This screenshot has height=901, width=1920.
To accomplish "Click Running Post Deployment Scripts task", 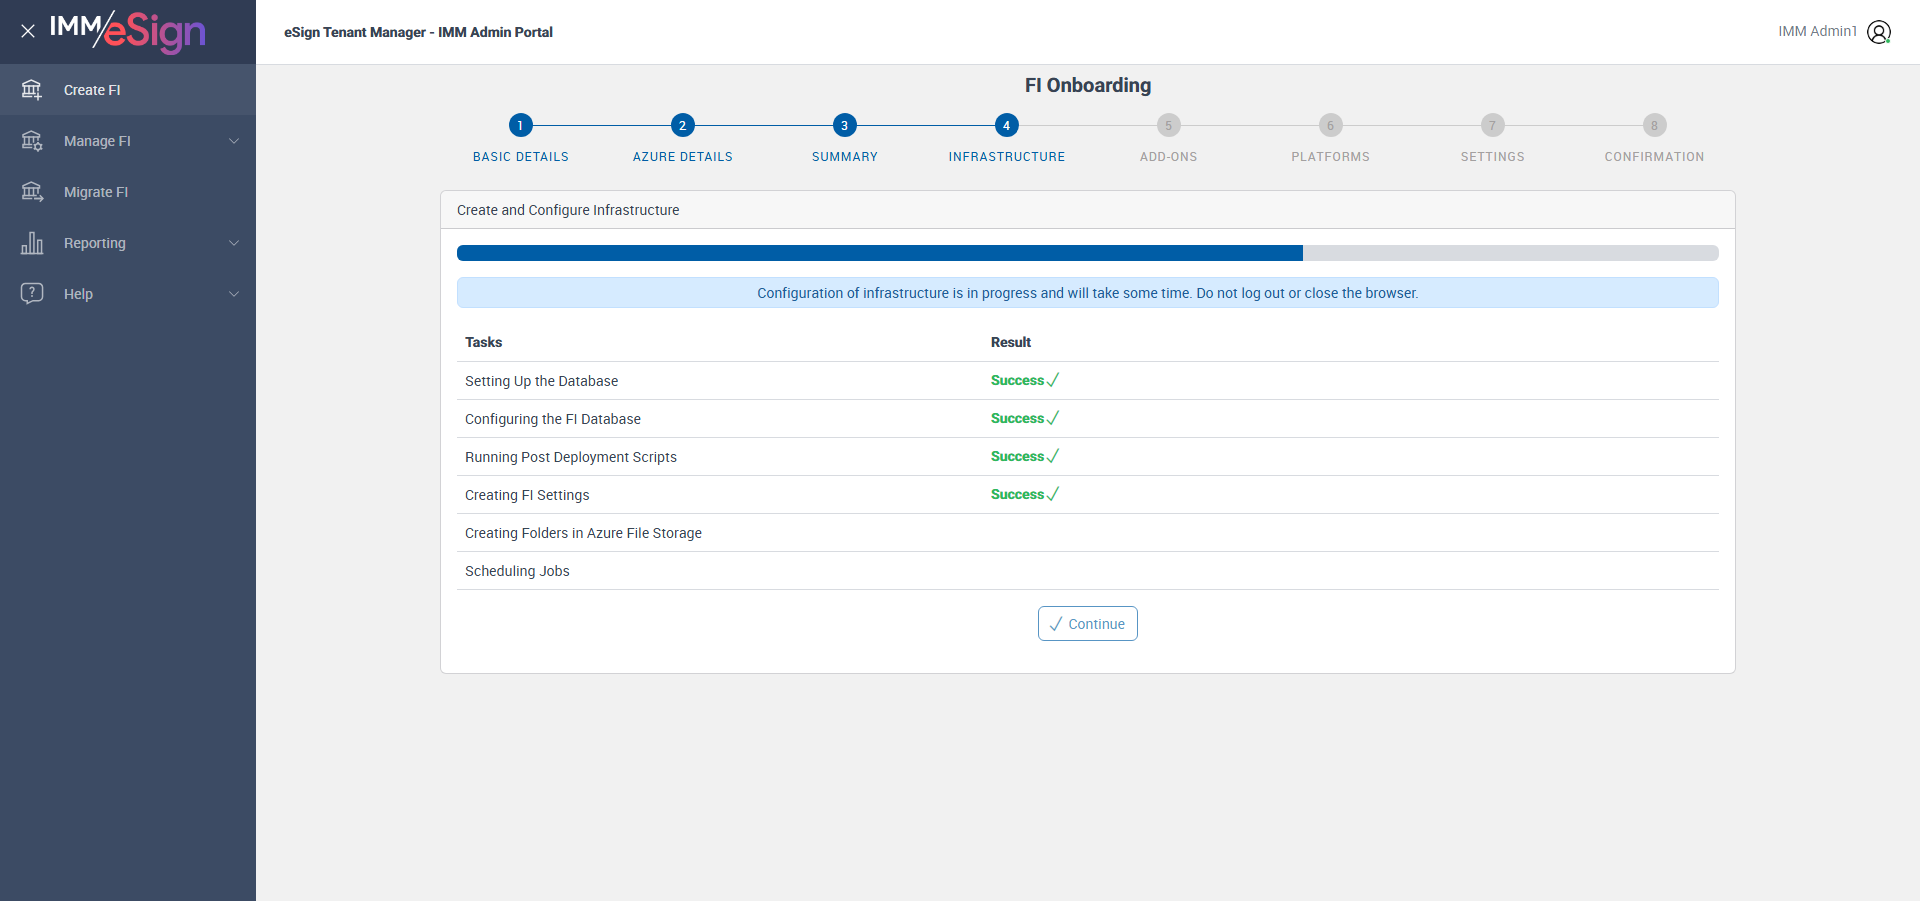I will (570, 457).
